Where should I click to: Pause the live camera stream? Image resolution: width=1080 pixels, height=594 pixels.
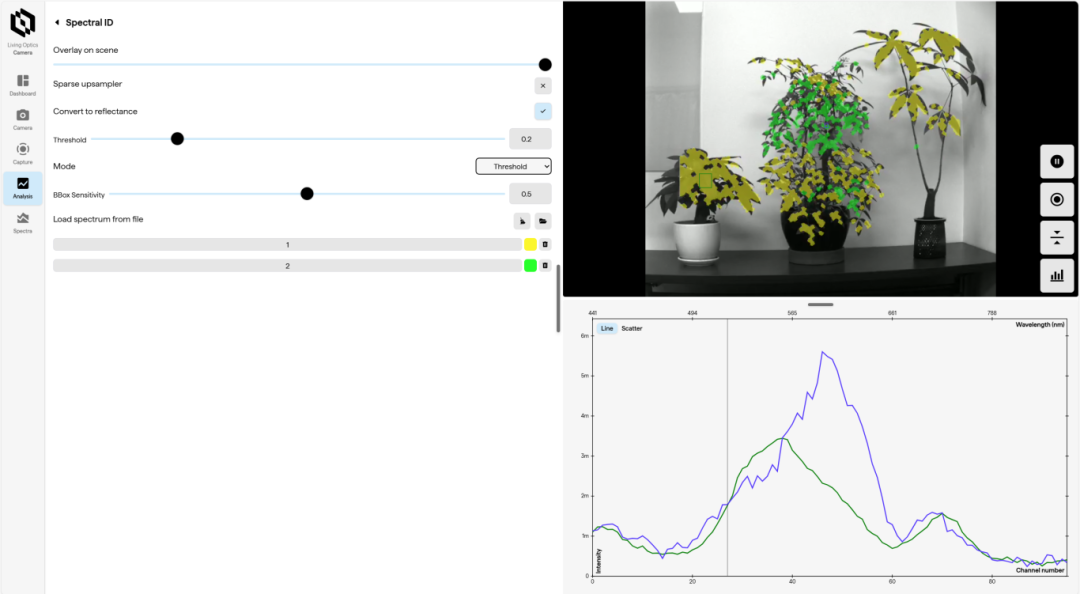1057,162
